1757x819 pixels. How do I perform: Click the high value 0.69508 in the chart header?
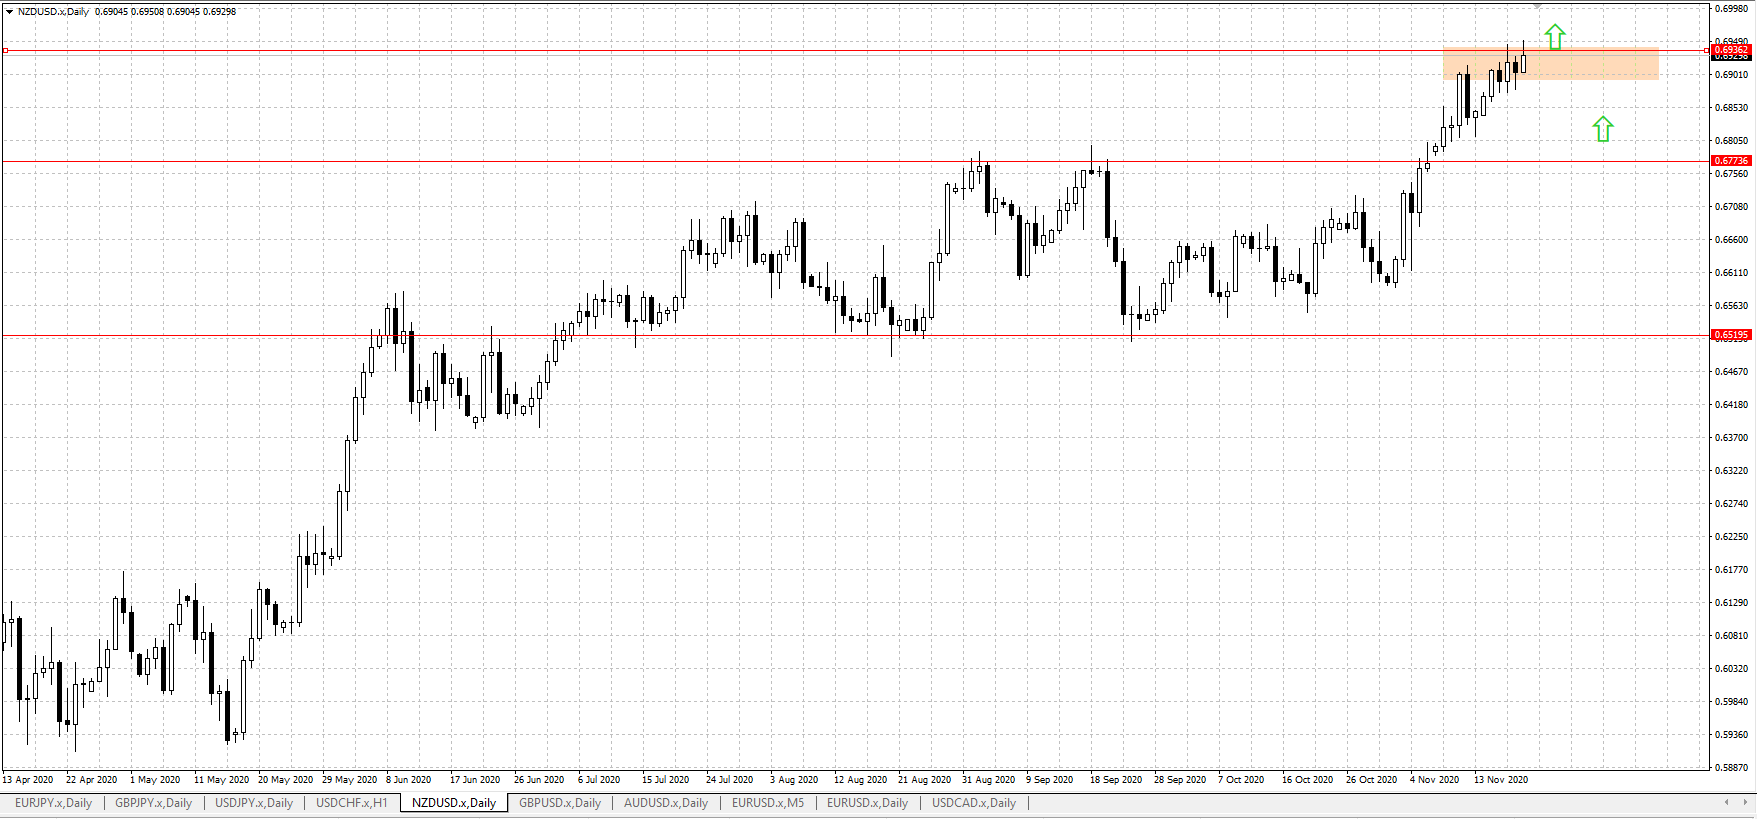point(147,12)
